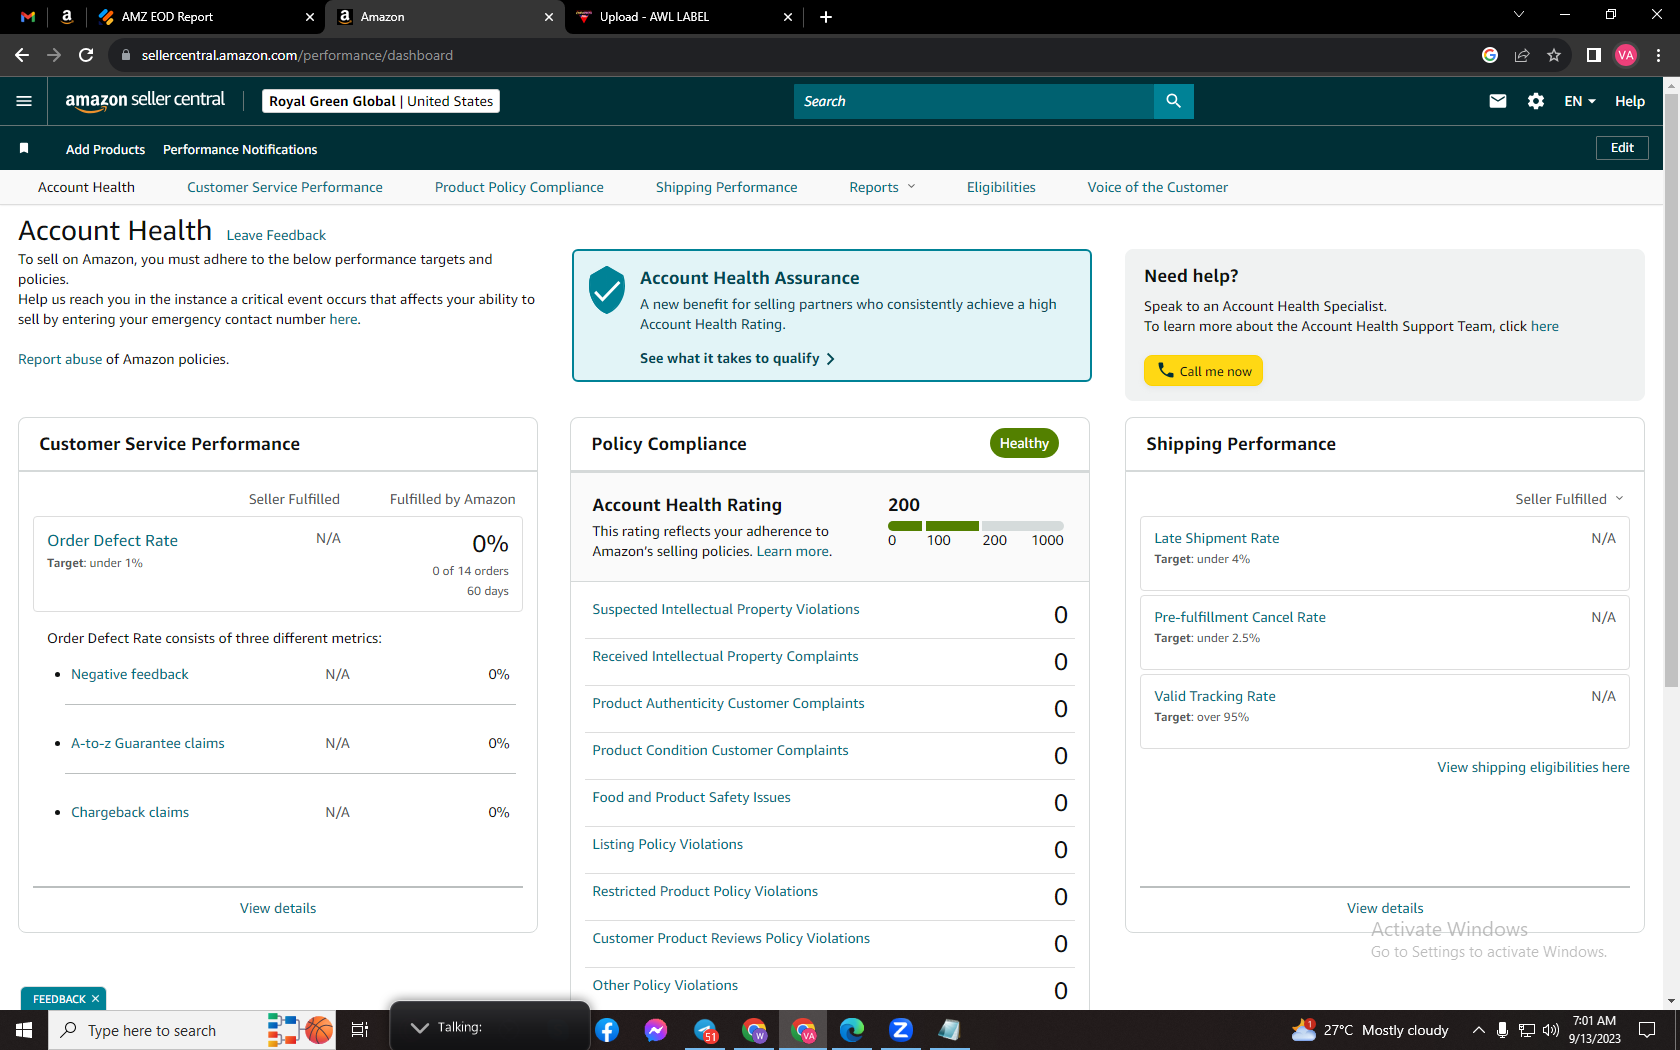Open the EN language dropdown
Screen dimensions: 1680x1050
pyautogui.click(x=1580, y=101)
